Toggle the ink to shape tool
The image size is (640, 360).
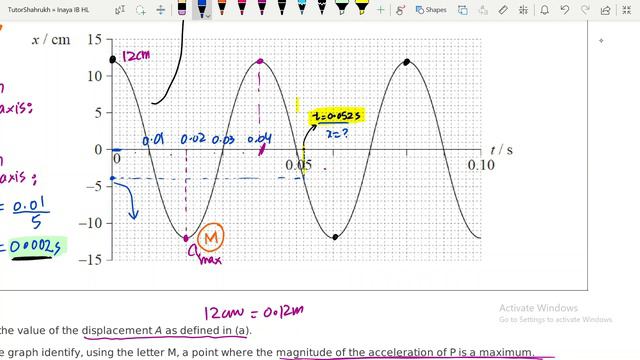[400, 10]
